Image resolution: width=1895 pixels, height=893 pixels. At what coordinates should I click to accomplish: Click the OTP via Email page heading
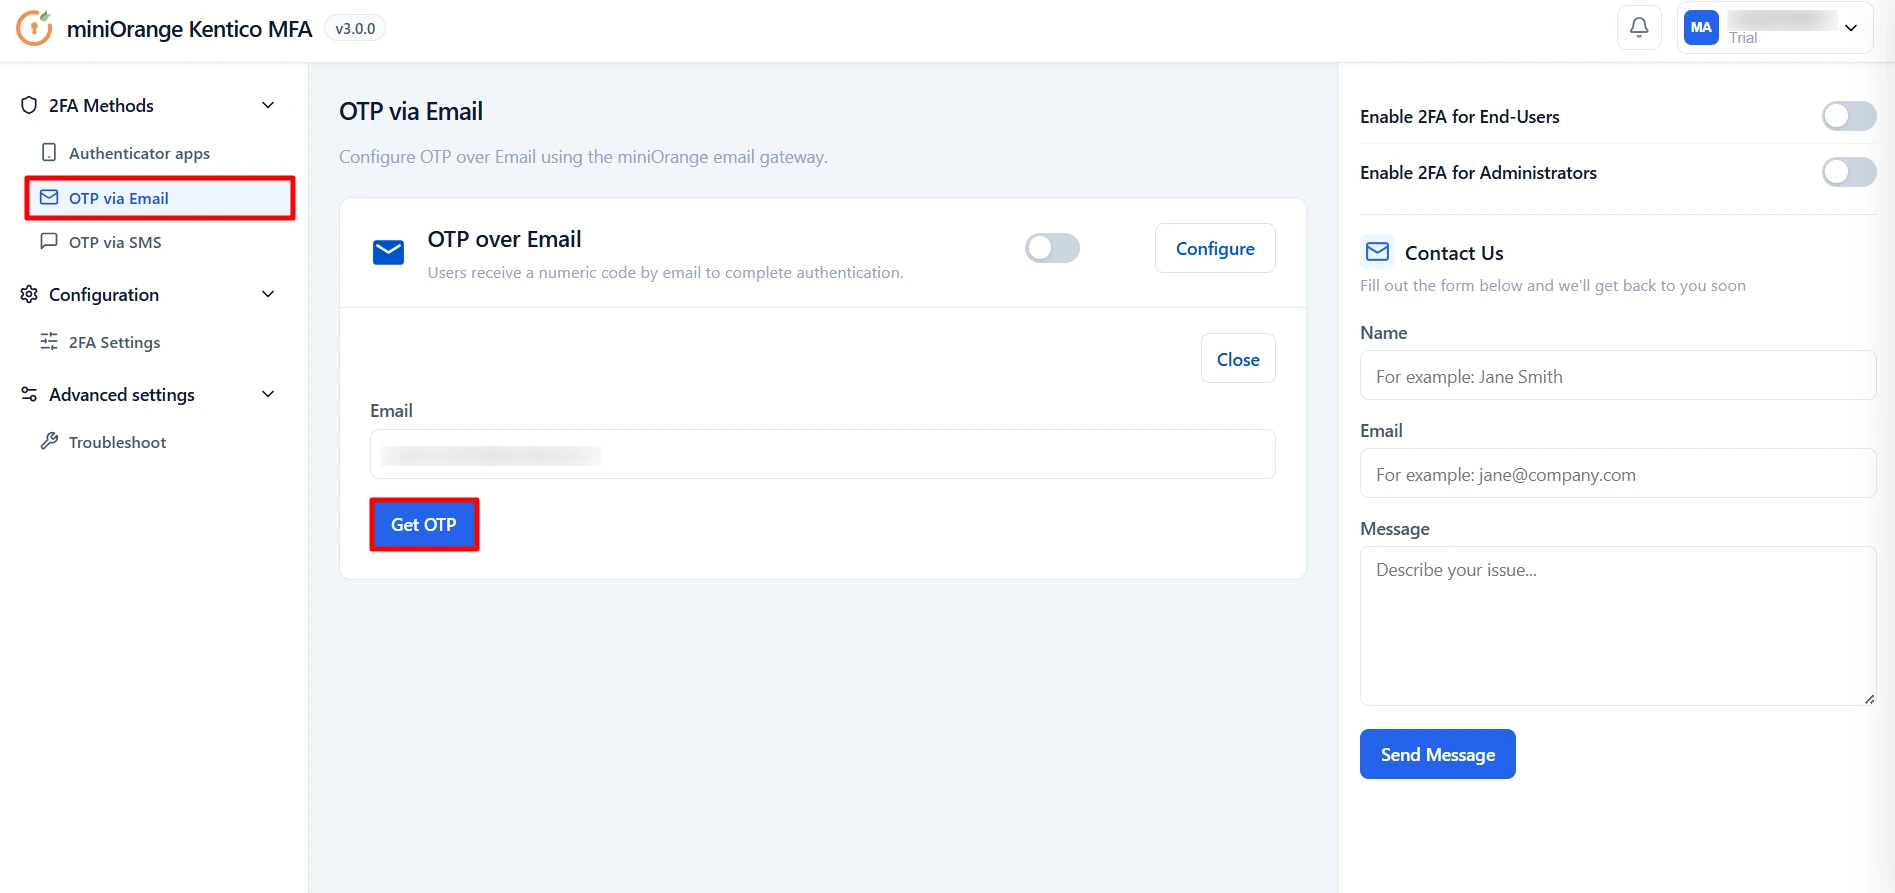pyautogui.click(x=411, y=111)
